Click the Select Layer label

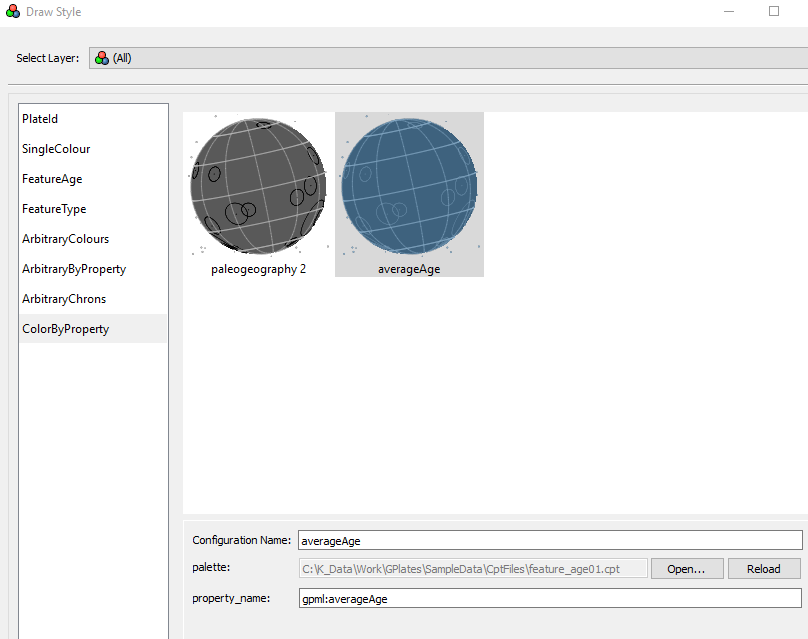(47, 58)
